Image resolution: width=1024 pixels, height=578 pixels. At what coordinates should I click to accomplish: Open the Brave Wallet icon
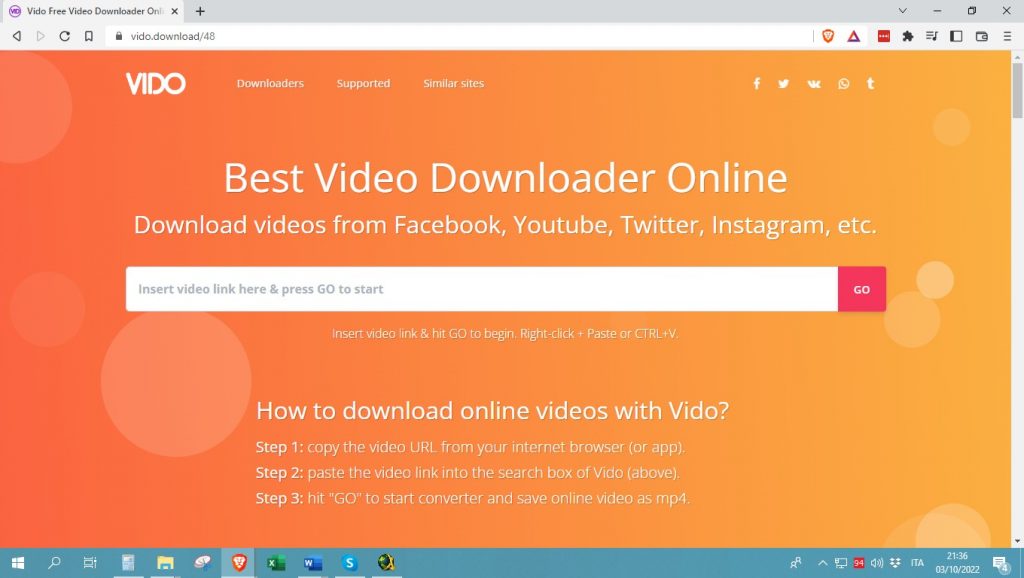[981, 36]
